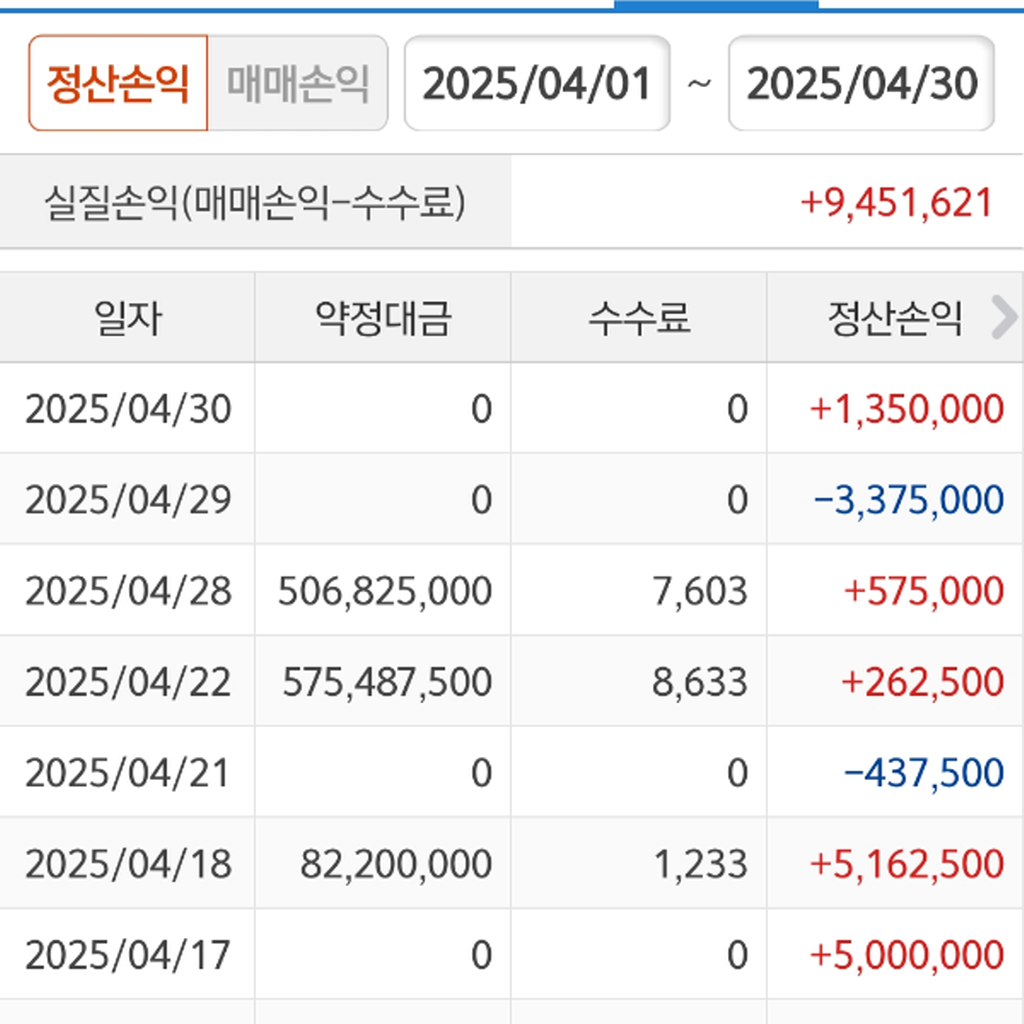Click the +9,451,621 net profit total
1024x1024 pixels.
[896, 203]
